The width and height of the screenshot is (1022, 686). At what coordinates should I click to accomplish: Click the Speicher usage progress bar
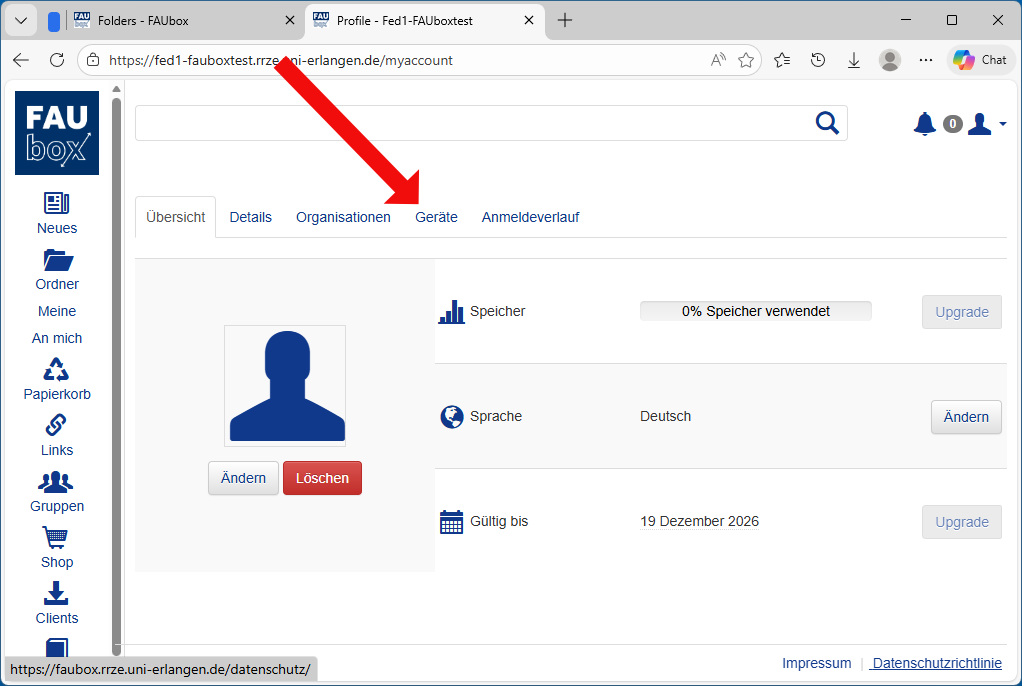[x=755, y=311]
